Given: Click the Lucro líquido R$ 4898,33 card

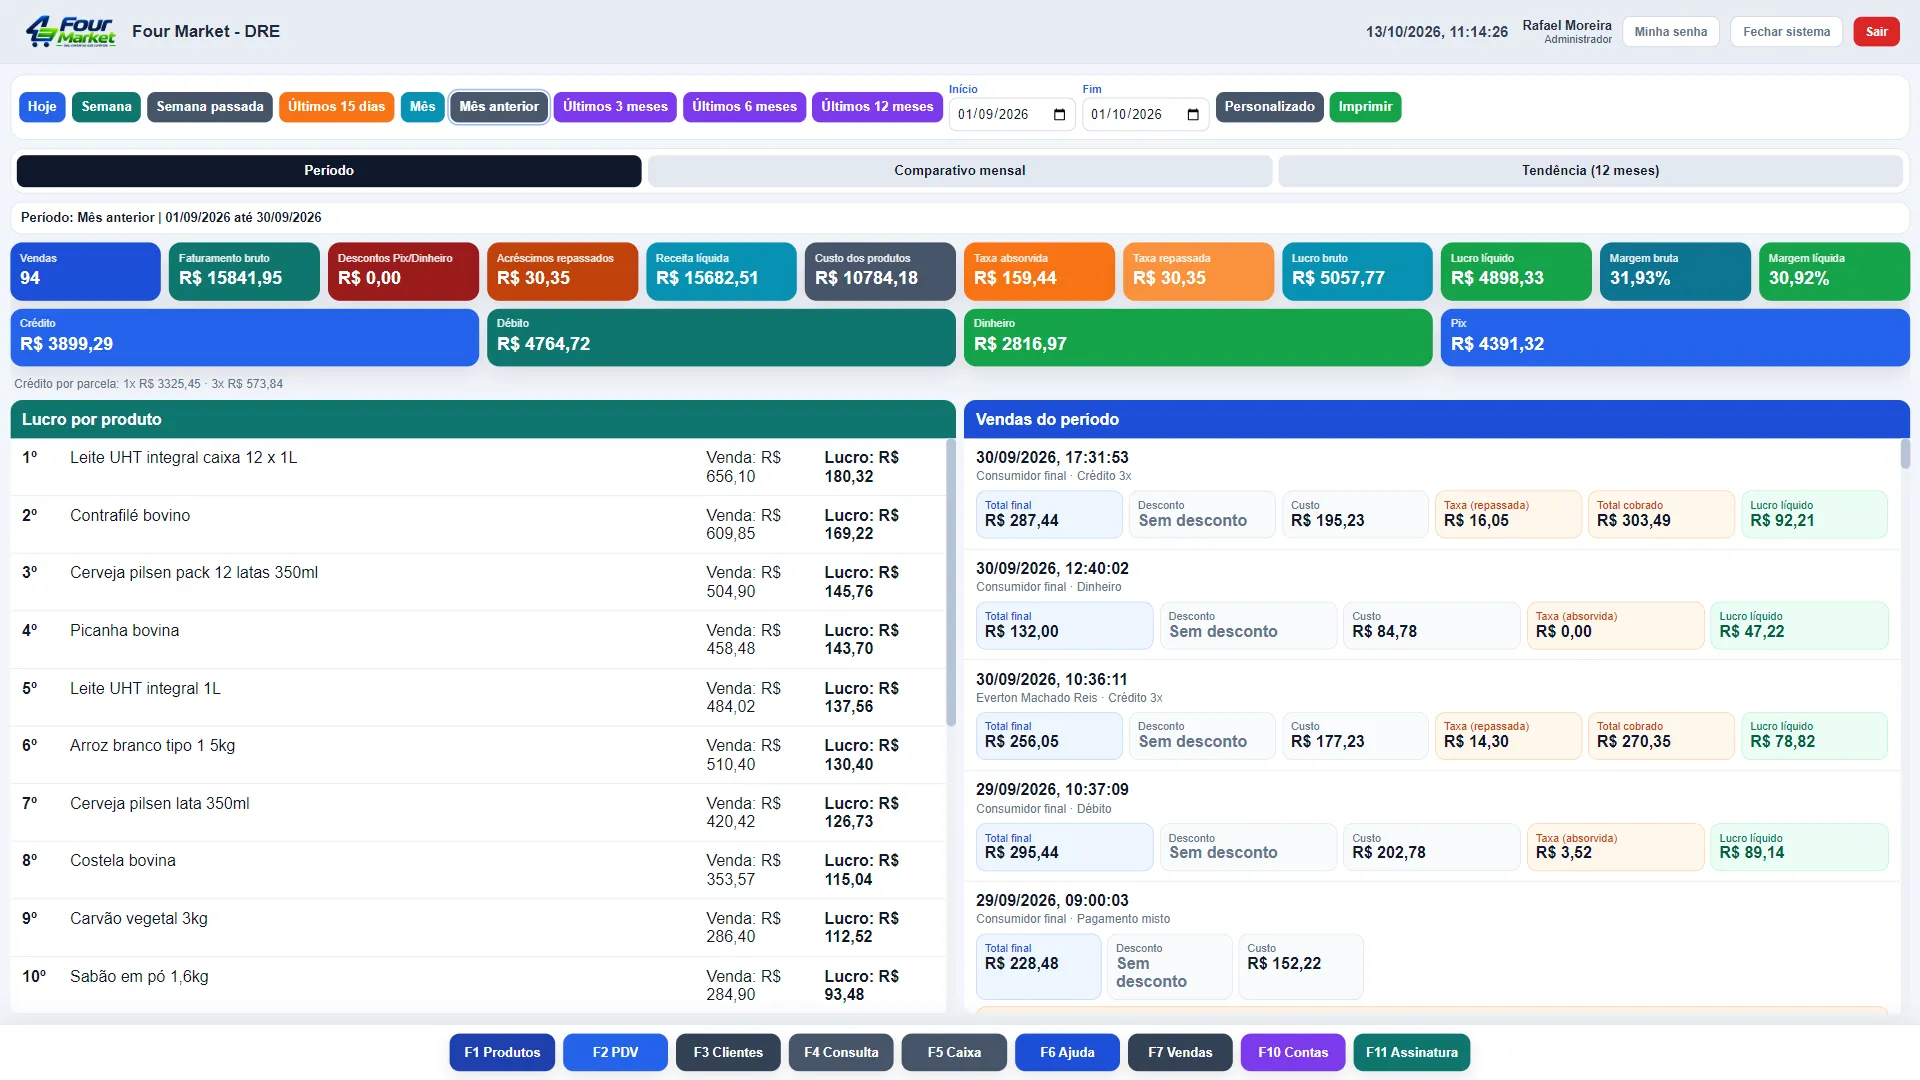Looking at the screenshot, I should coord(1516,272).
